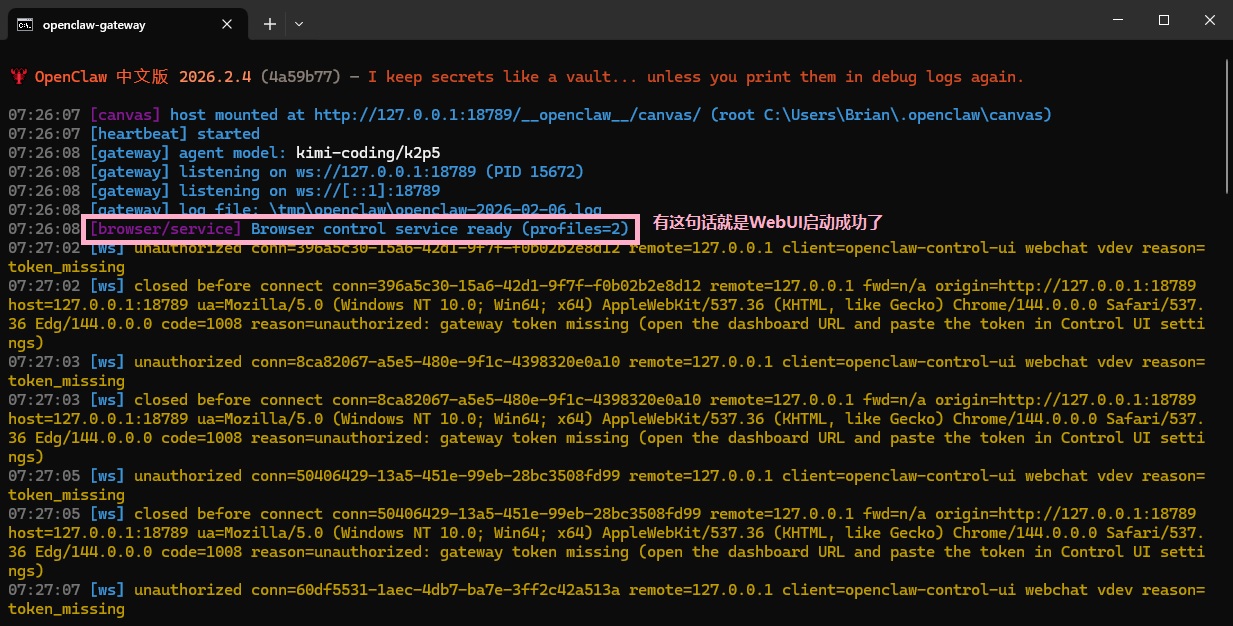Maximize the terminal window
The width and height of the screenshot is (1233, 626).
pos(1164,20)
